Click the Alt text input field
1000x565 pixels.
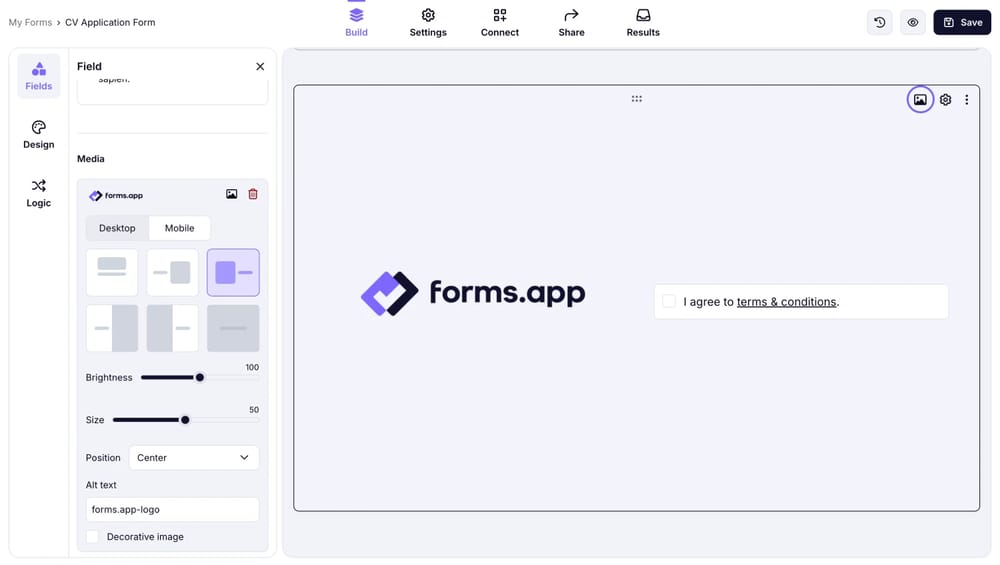(172, 510)
